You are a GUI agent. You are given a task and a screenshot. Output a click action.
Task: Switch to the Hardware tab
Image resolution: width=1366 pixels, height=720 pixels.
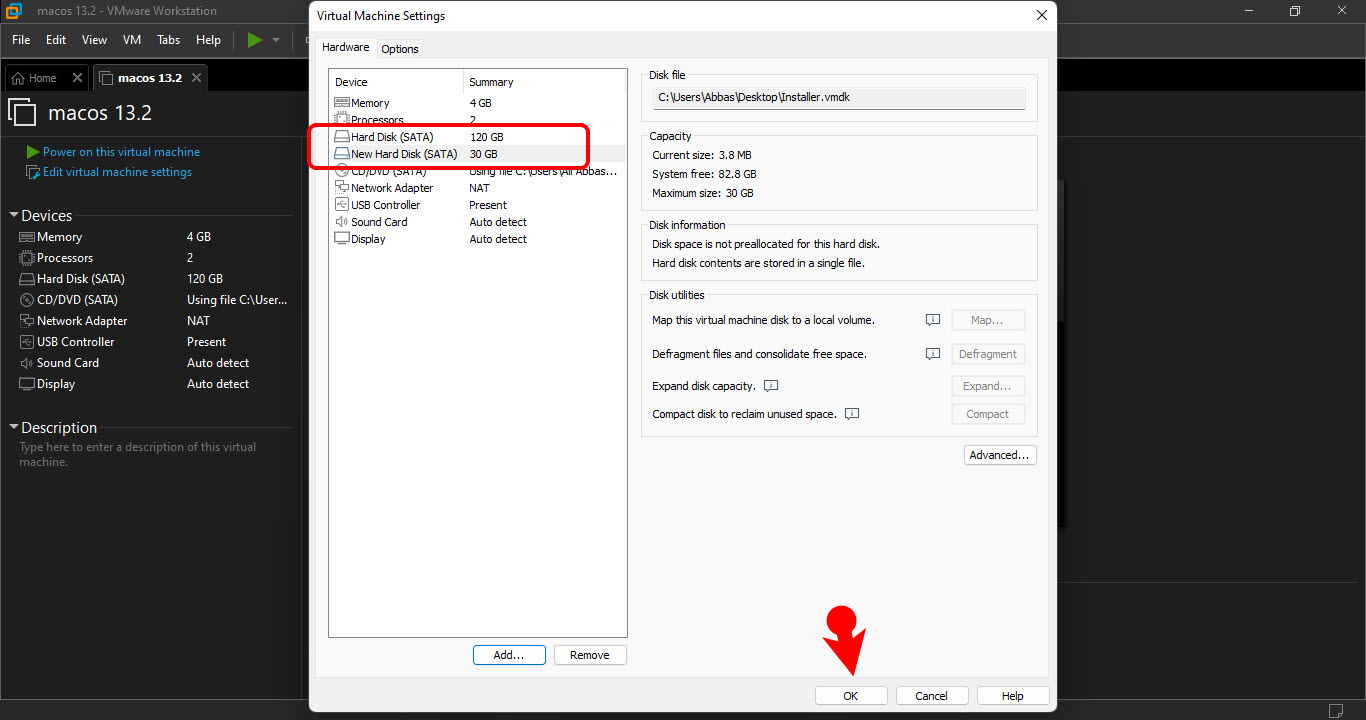coord(346,48)
